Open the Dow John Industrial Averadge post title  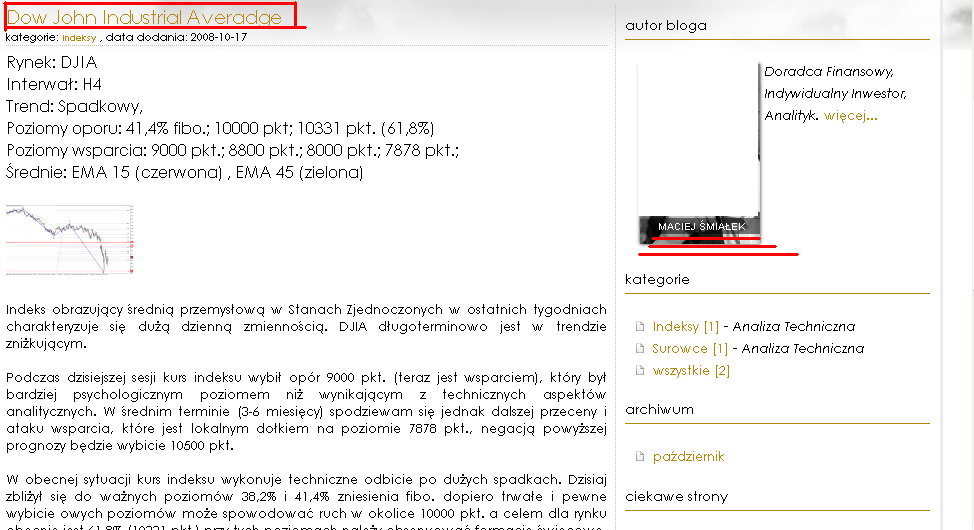pyautogui.click(x=144, y=17)
